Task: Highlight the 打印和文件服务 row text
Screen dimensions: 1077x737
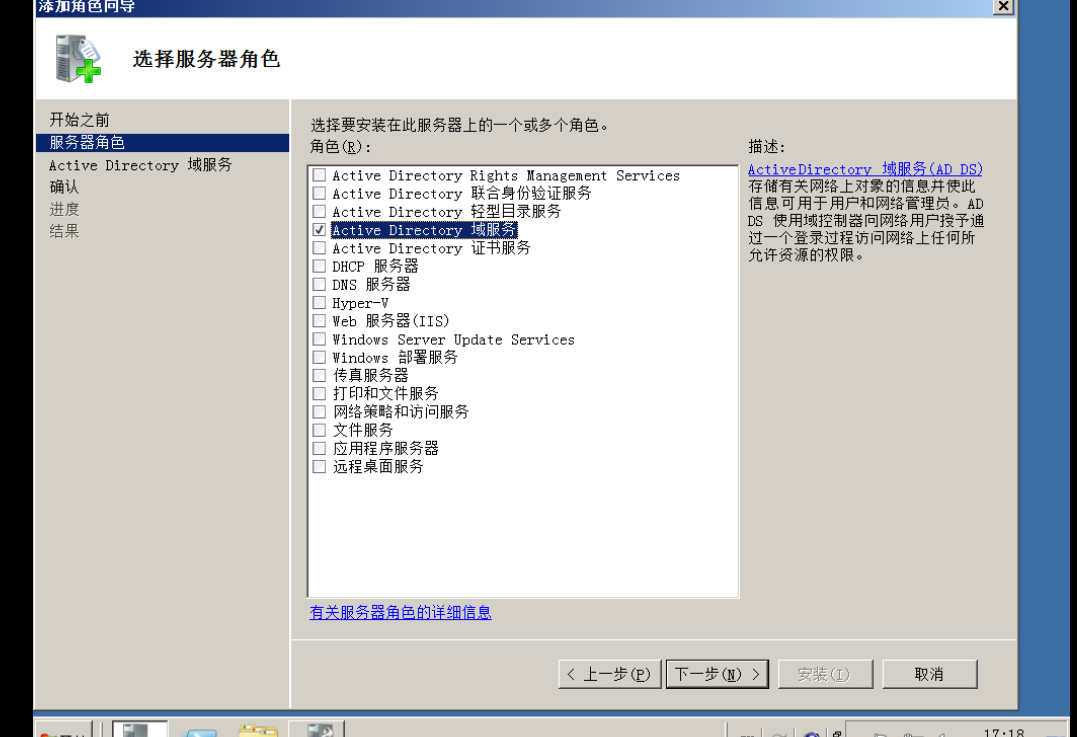Action: (386, 394)
